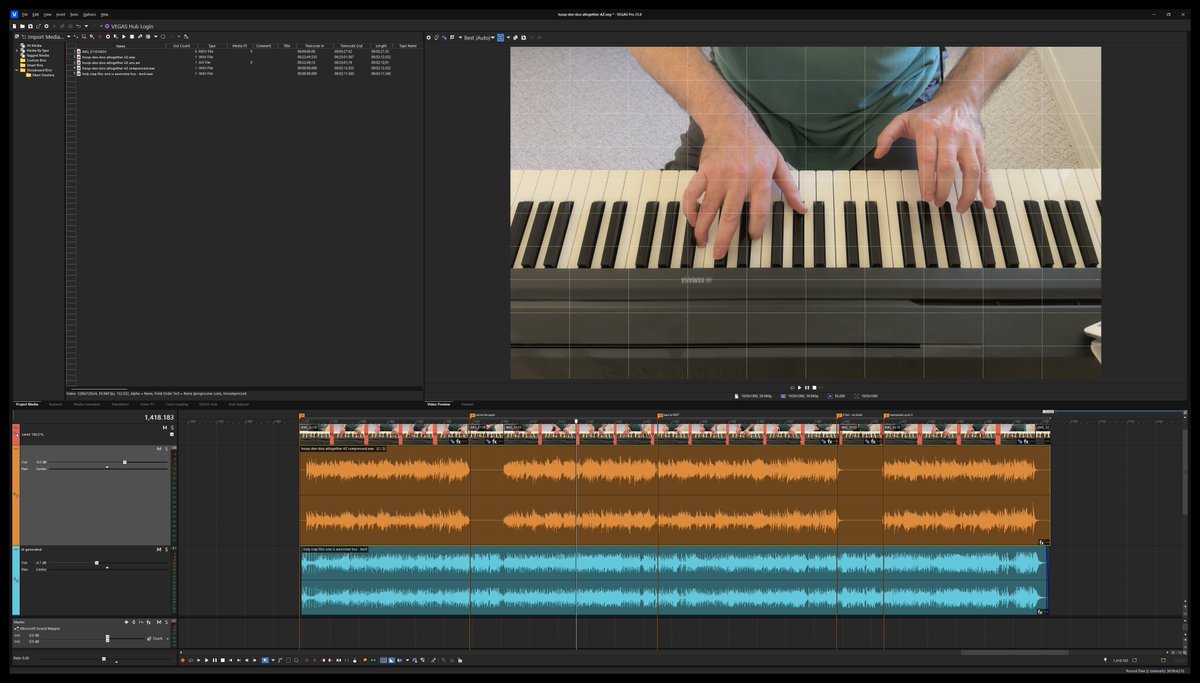Image resolution: width=1200 pixels, height=683 pixels.
Task: Open the Best (Auto) preview quality dropdown
Action: pos(477,38)
